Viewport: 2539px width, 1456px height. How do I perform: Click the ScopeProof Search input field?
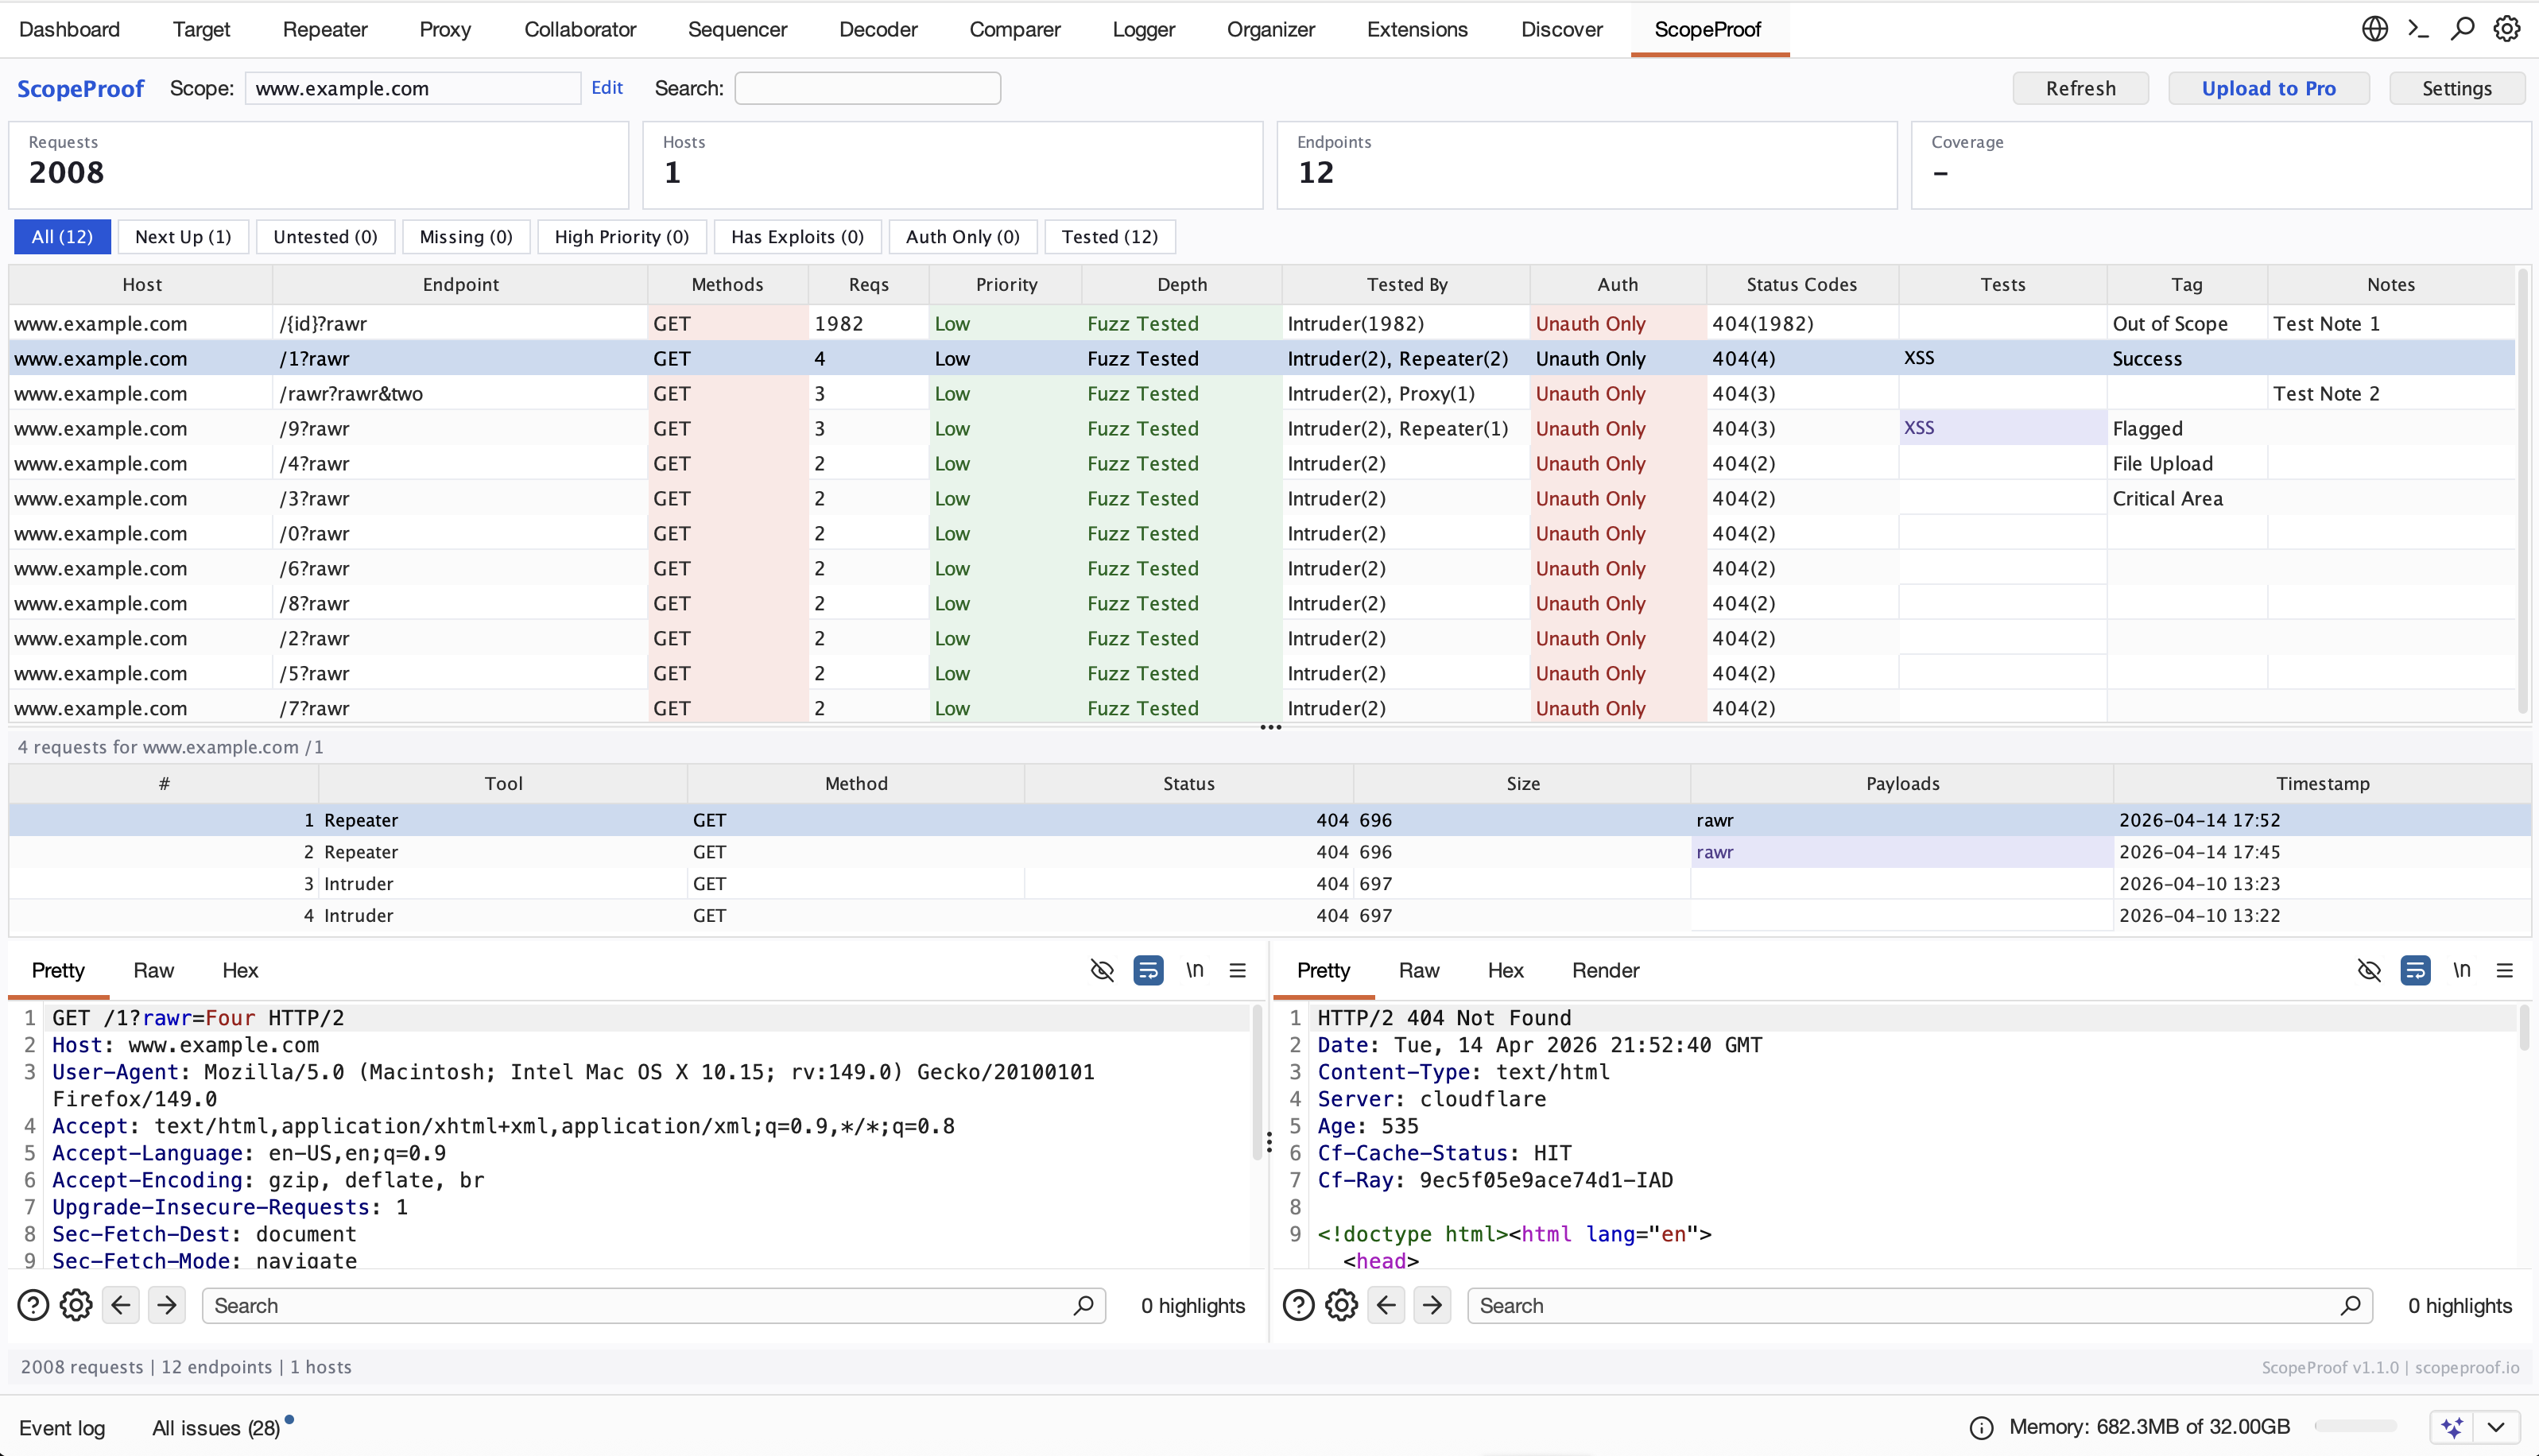[867, 88]
